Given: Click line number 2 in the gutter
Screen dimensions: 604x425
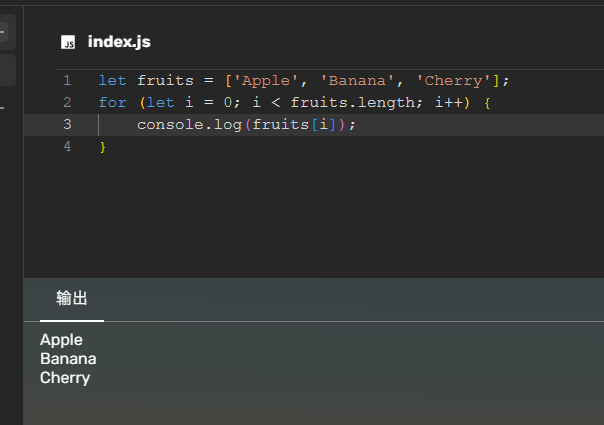Looking at the screenshot, I should coord(67,102).
